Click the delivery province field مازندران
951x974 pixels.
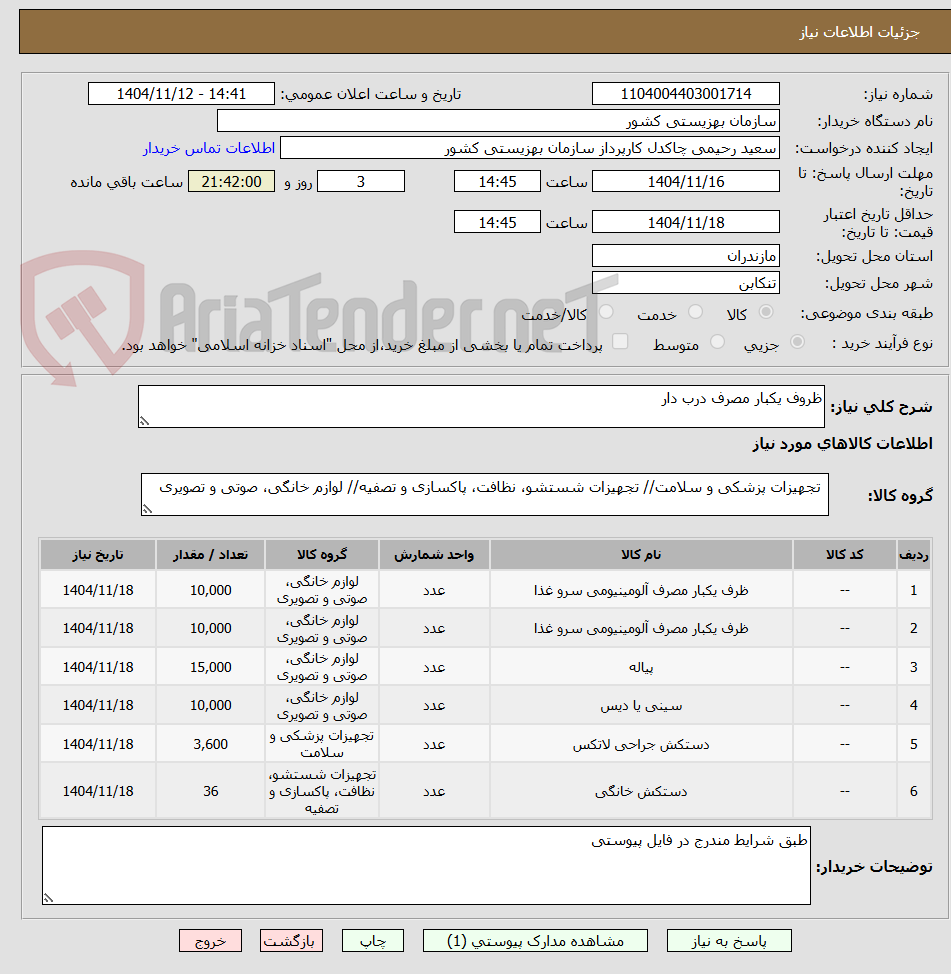pos(686,256)
